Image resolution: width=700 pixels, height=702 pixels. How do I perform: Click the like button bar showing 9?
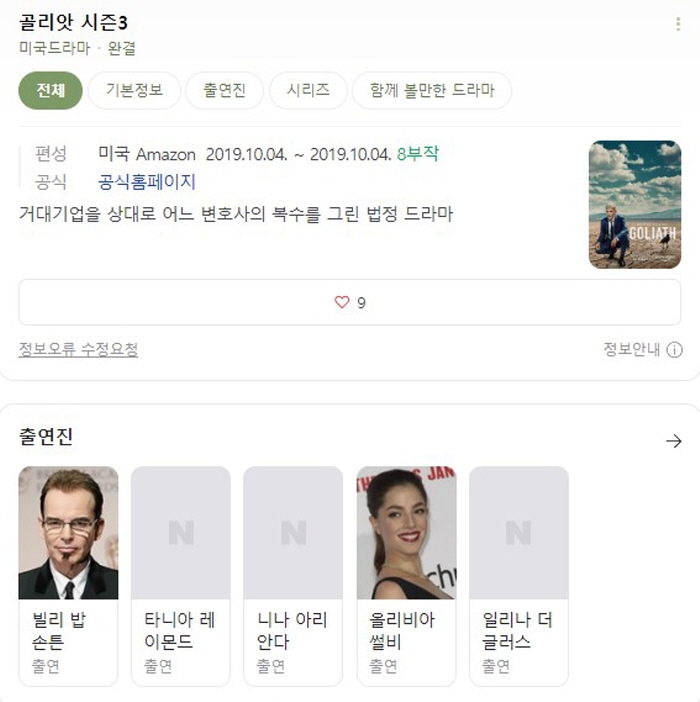point(350,302)
